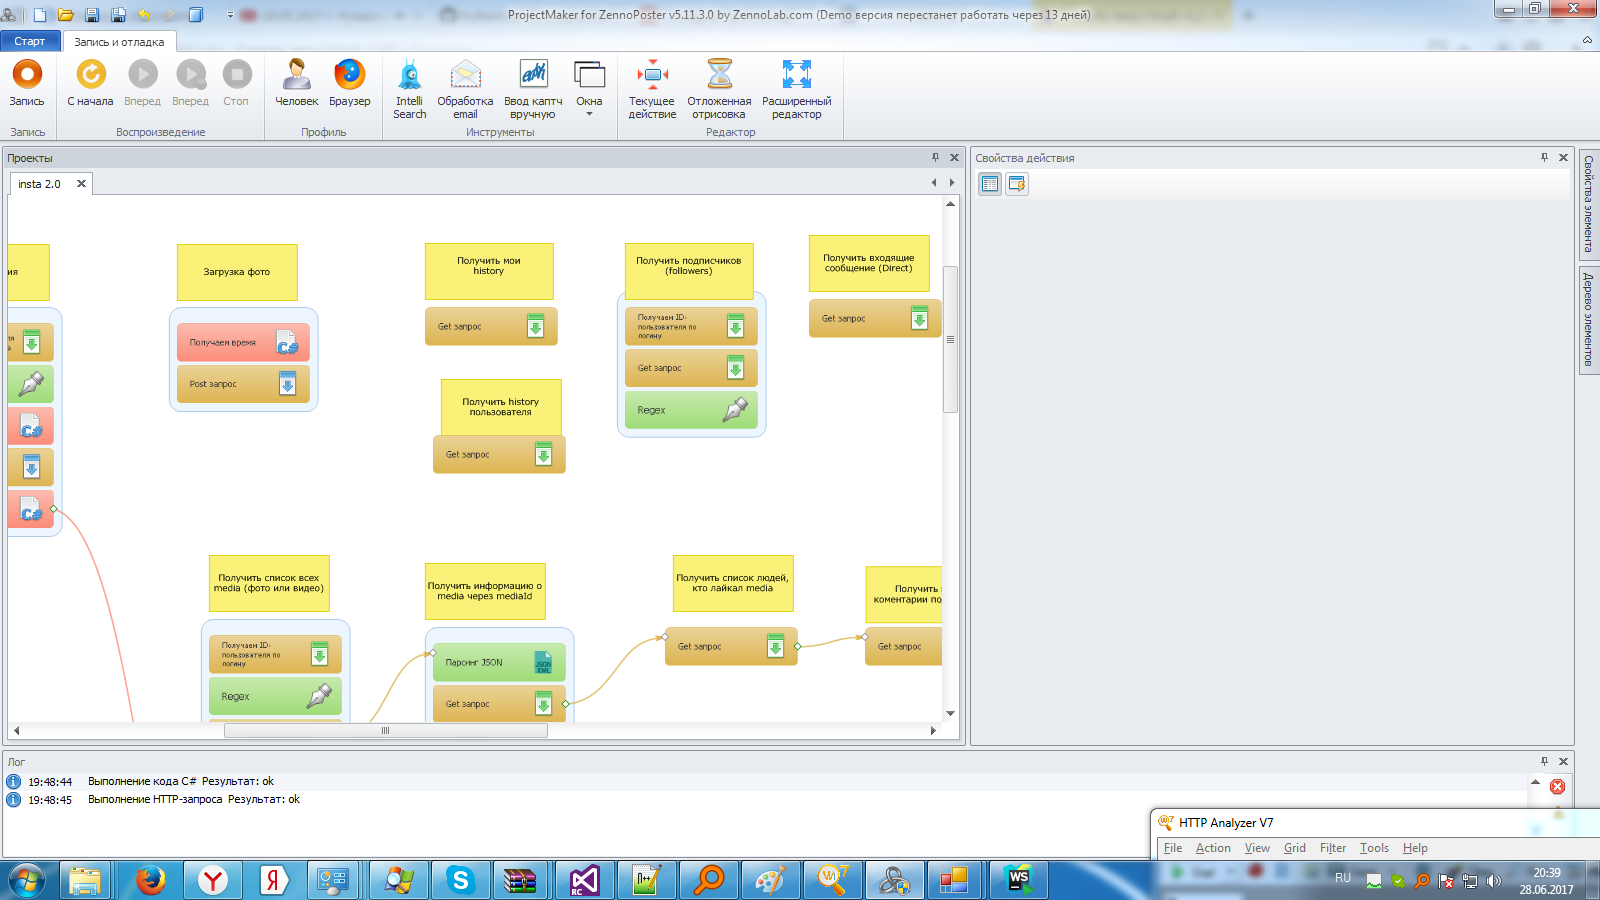1600x900 pixels.
Task: Open the Tools menu in HTTP Analyzer
Action: [1374, 848]
